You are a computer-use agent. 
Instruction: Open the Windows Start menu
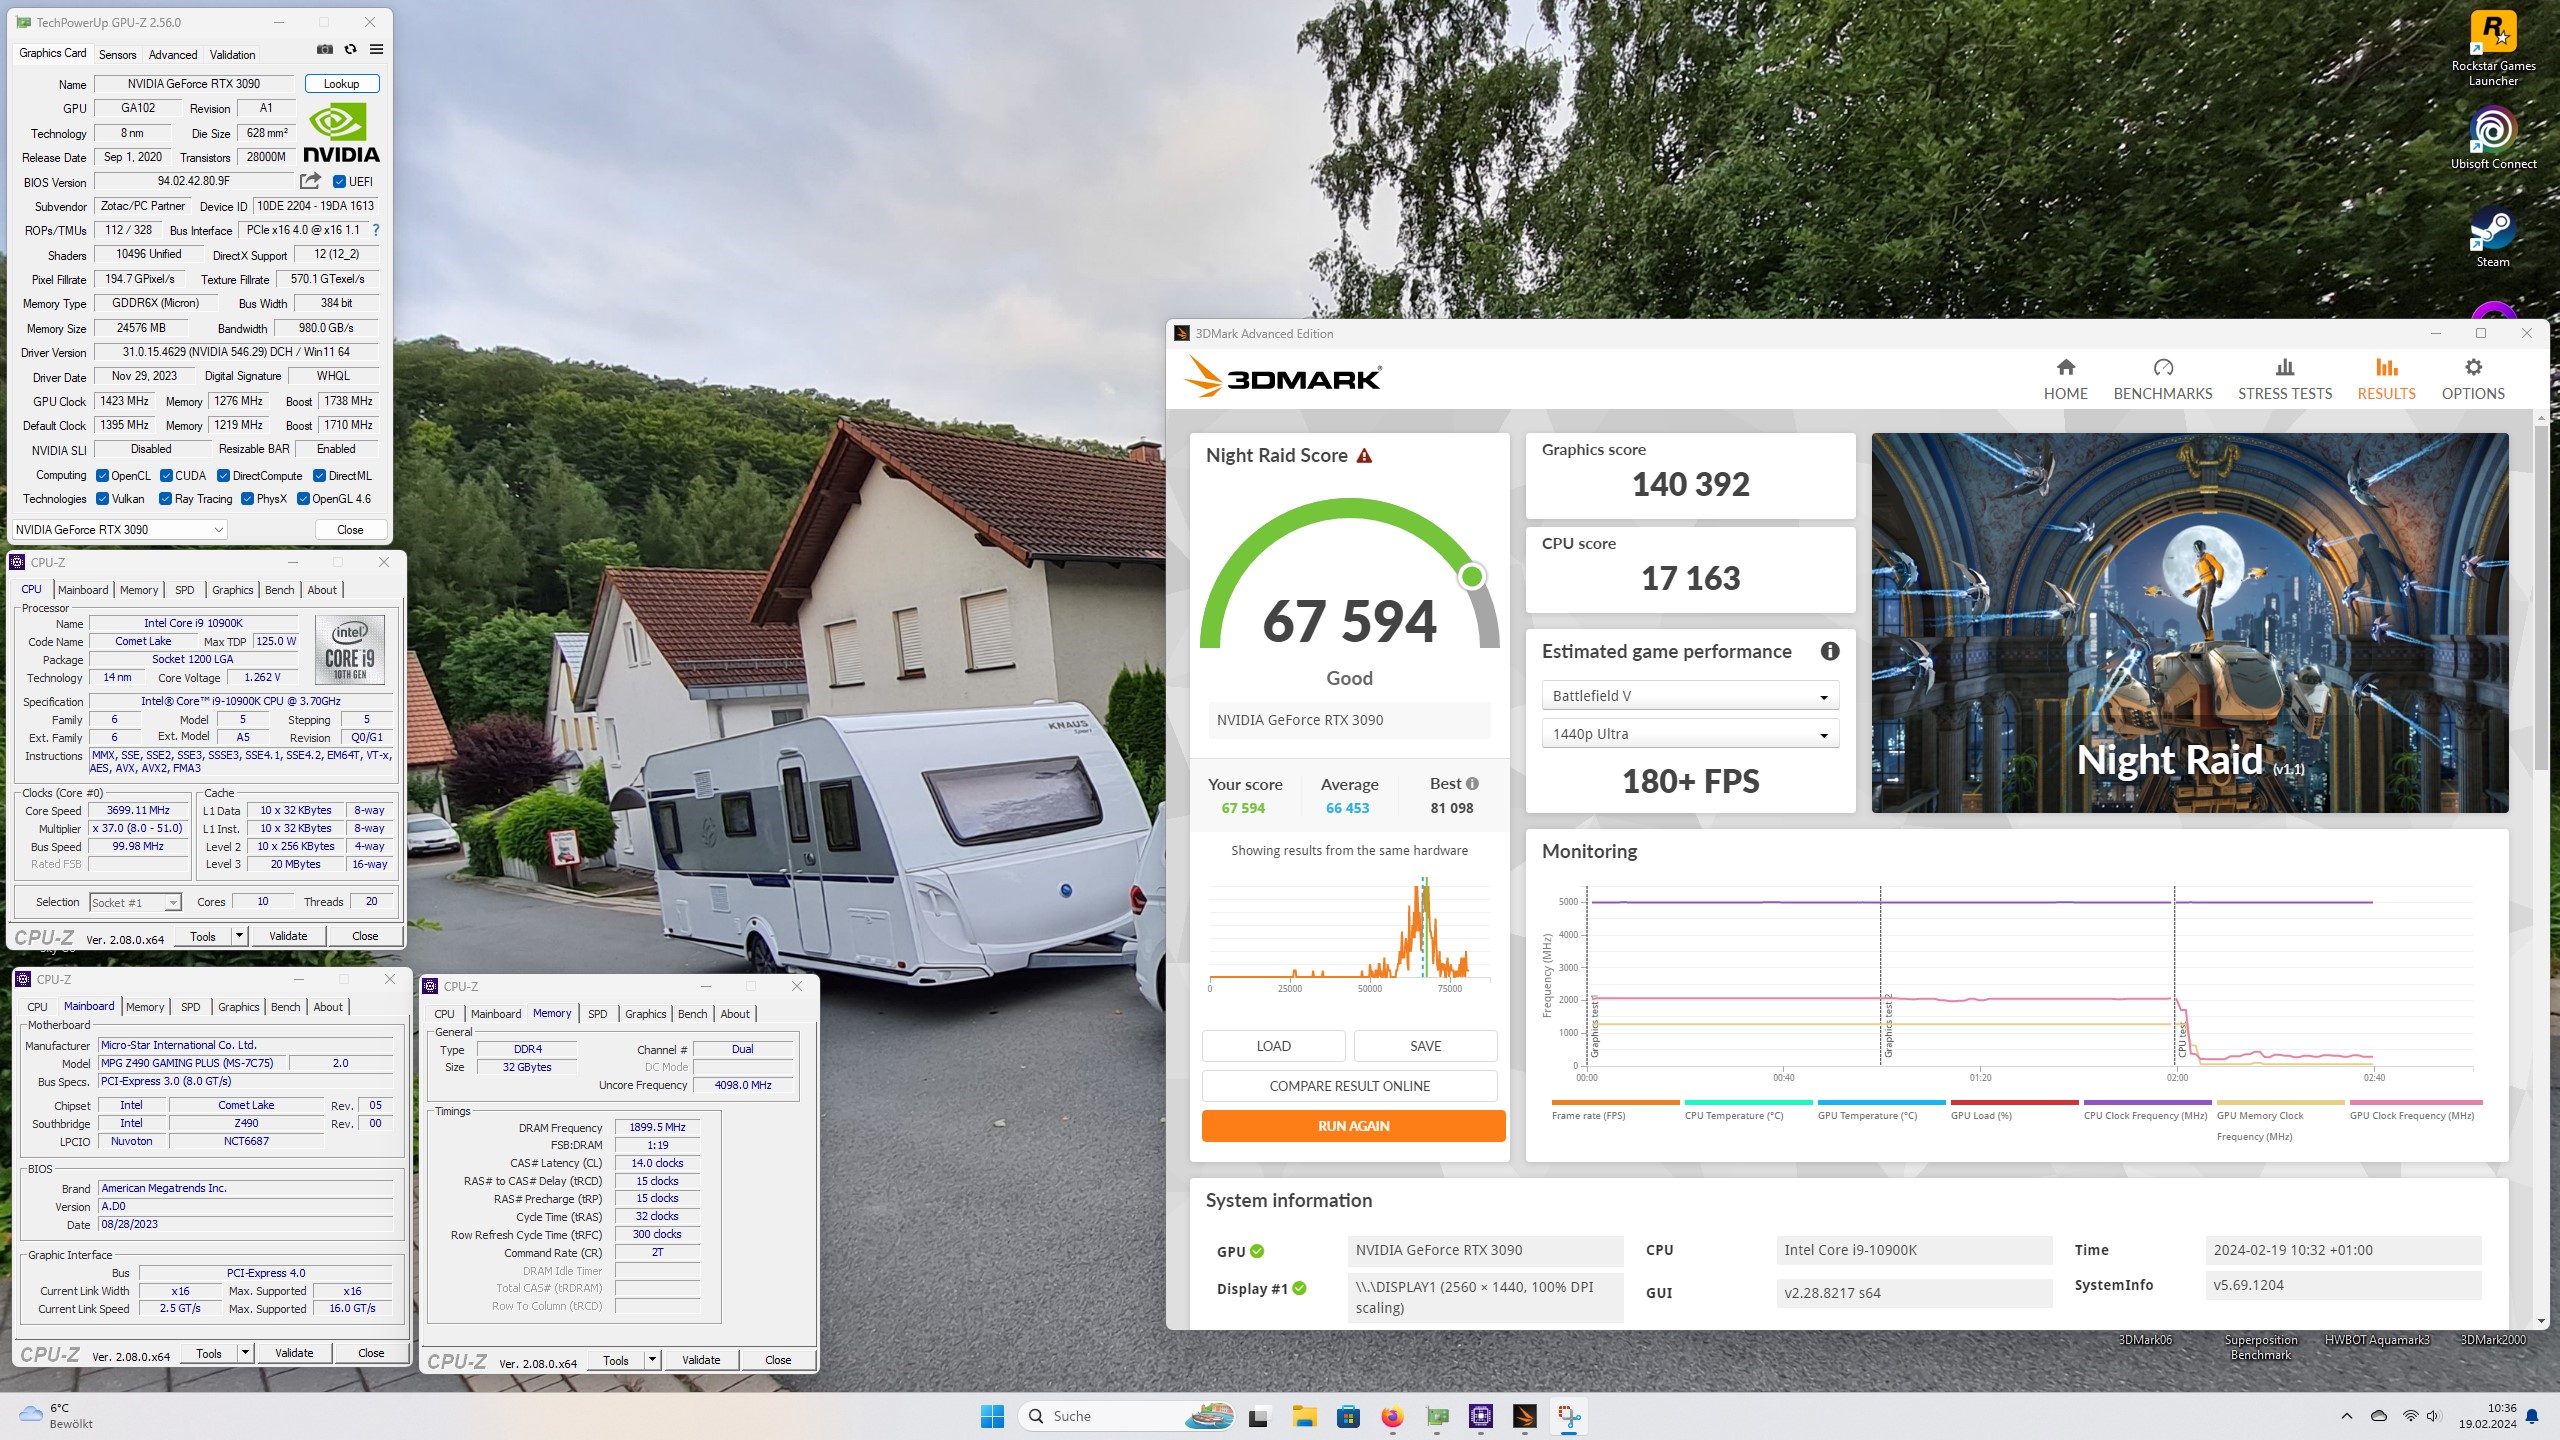pos(992,1416)
